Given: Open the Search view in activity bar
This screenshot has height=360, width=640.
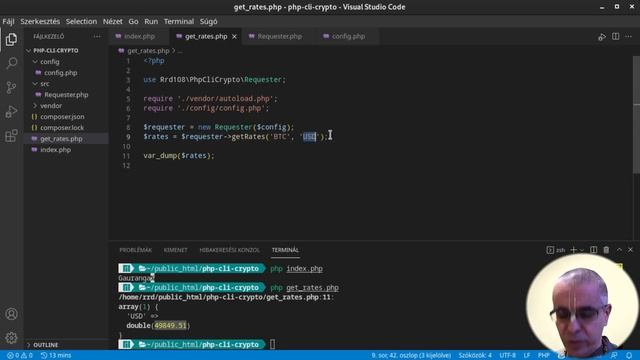Looking at the screenshot, I should tap(11, 63).
